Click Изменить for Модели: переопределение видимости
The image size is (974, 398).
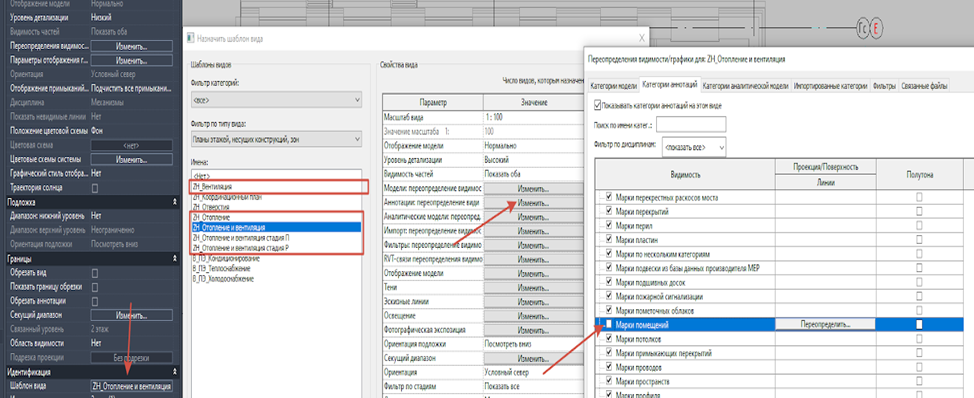point(533,189)
